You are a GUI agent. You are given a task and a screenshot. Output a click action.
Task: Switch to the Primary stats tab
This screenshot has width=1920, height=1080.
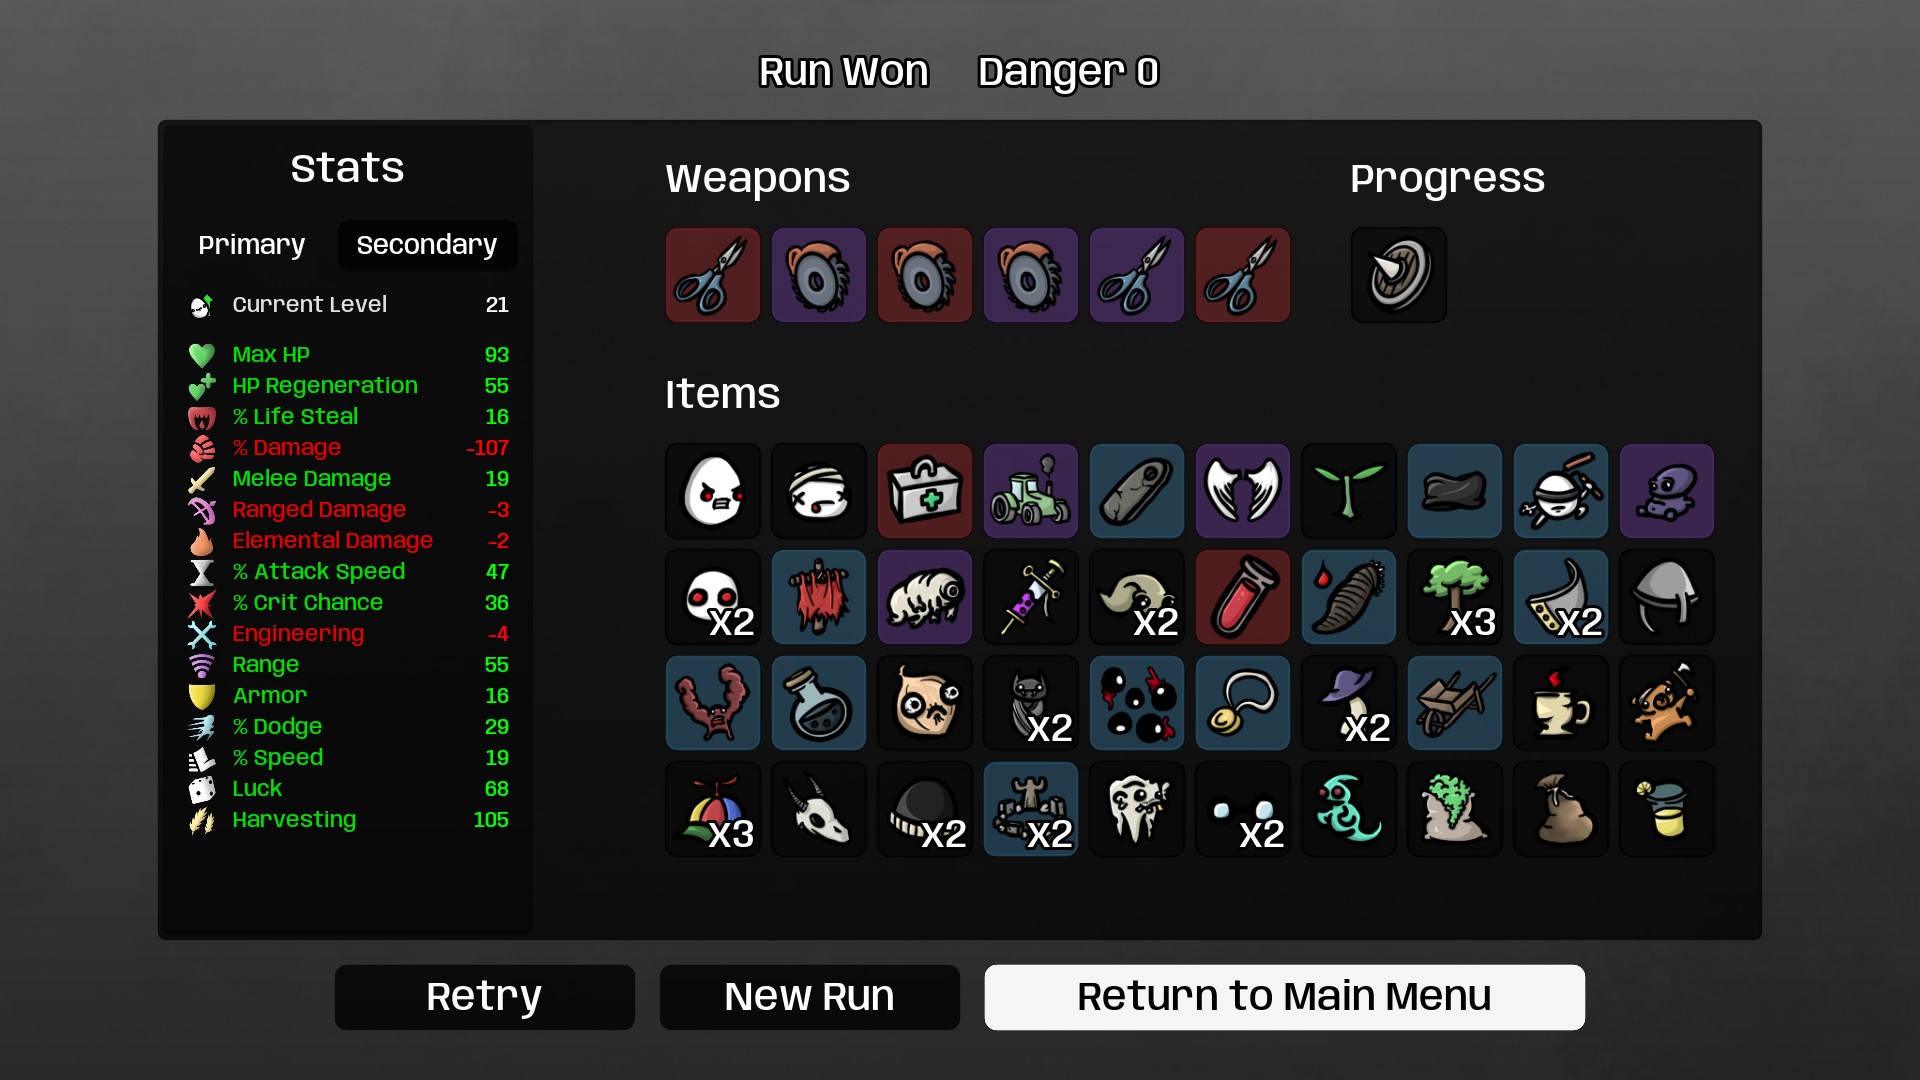click(x=251, y=245)
